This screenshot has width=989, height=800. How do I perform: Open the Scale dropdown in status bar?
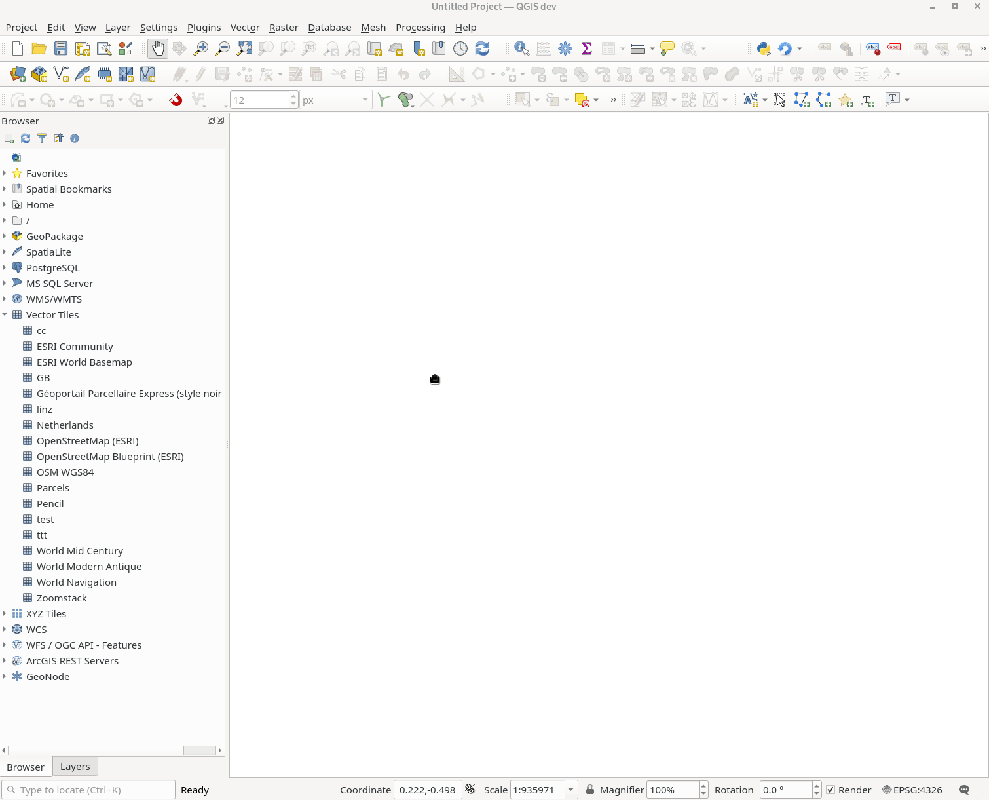tap(571, 790)
